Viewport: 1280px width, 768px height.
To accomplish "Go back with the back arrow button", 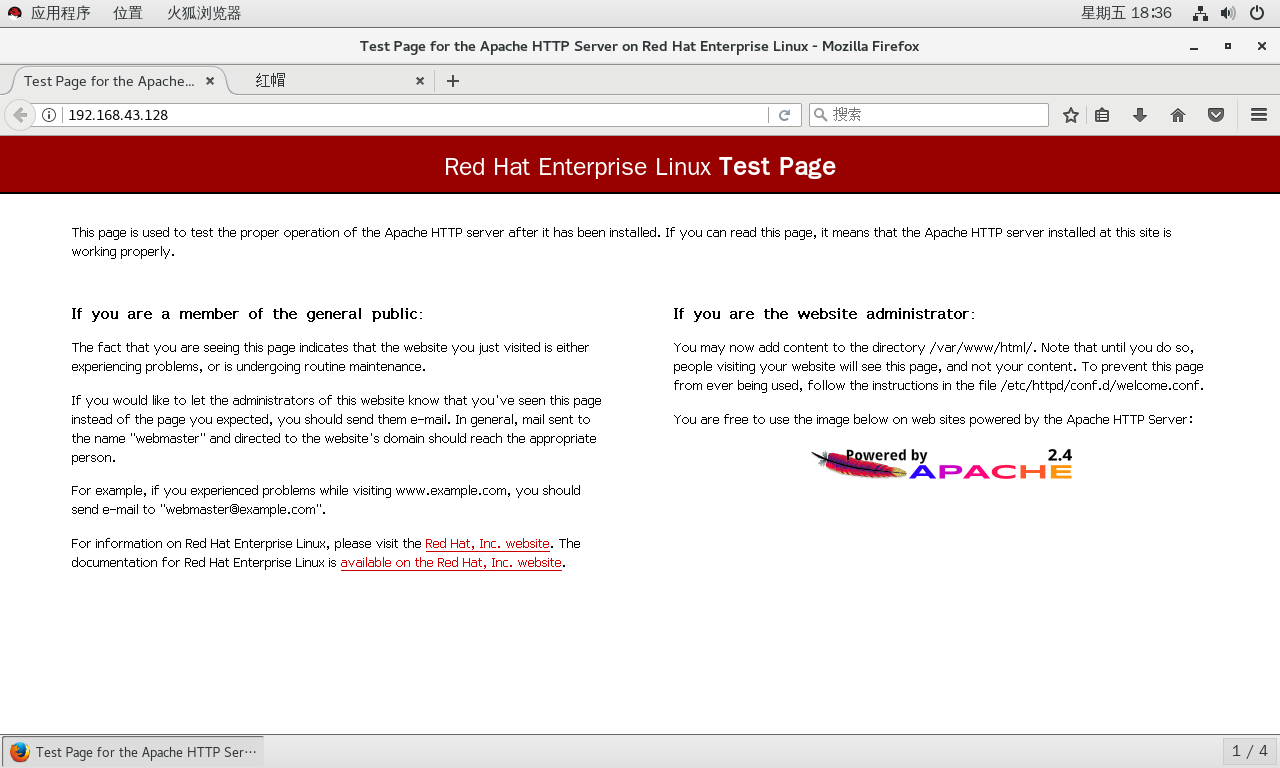I will point(20,115).
